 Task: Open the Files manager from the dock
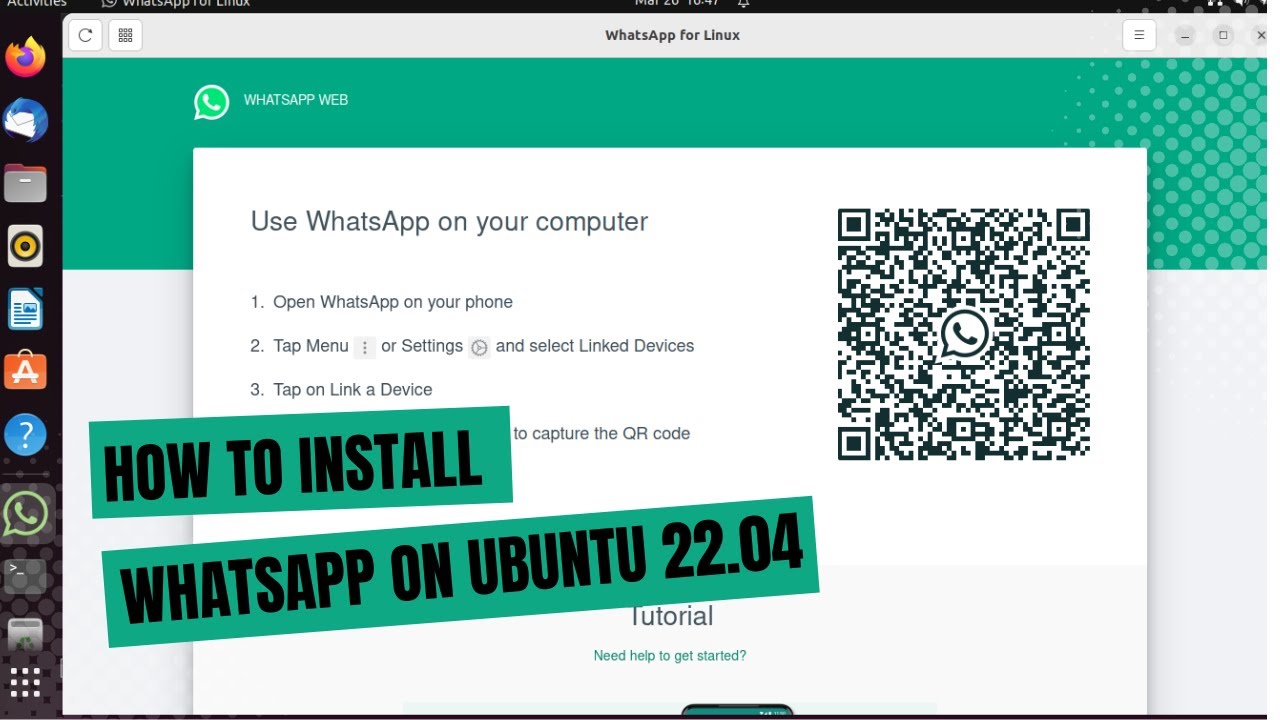(26, 184)
